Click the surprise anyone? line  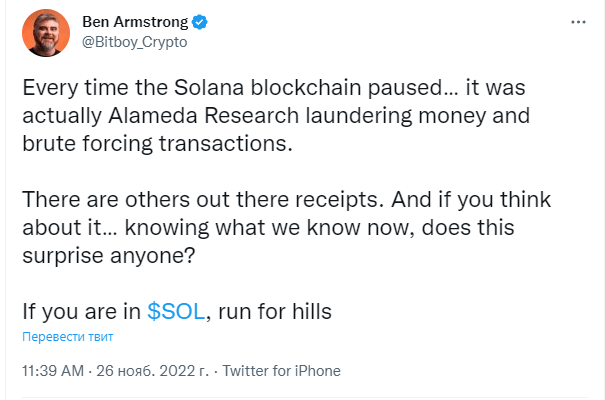pos(109,255)
